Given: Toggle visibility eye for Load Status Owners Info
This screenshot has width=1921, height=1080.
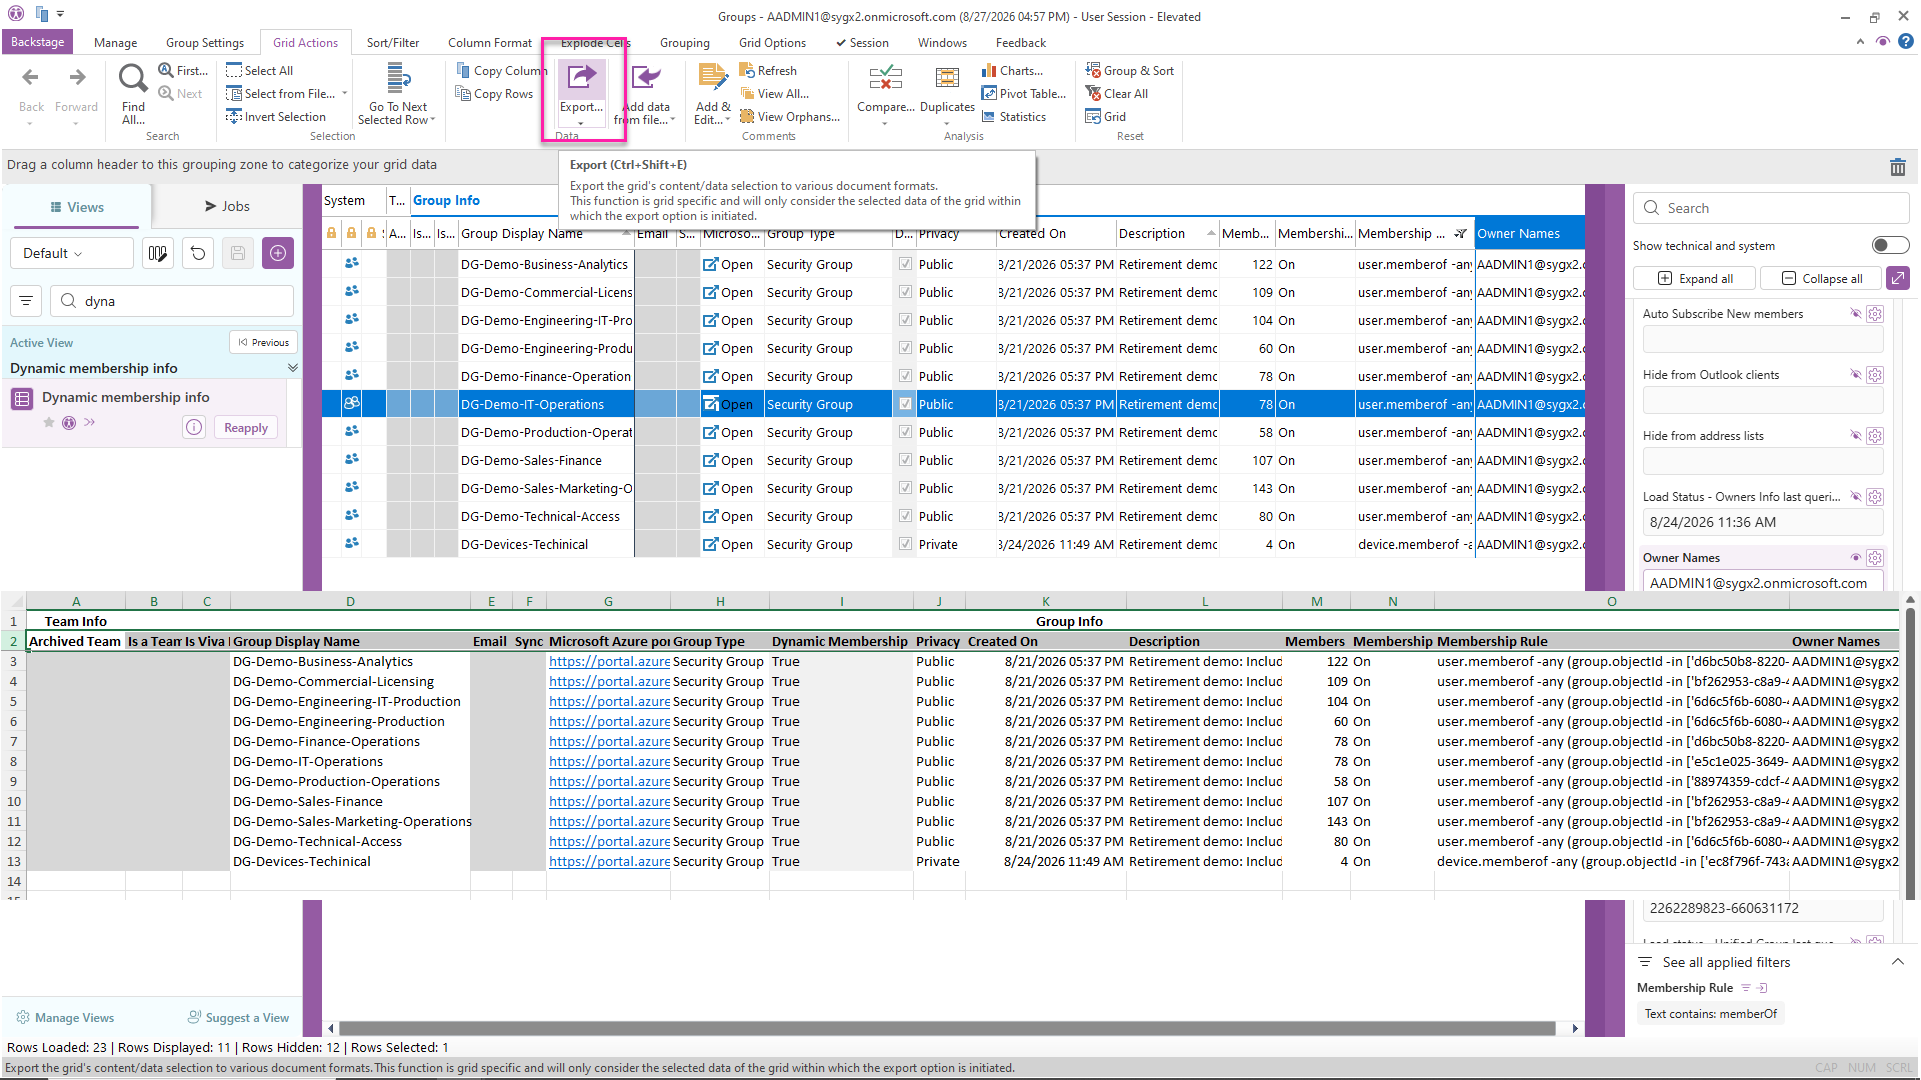Looking at the screenshot, I should (1856, 497).
